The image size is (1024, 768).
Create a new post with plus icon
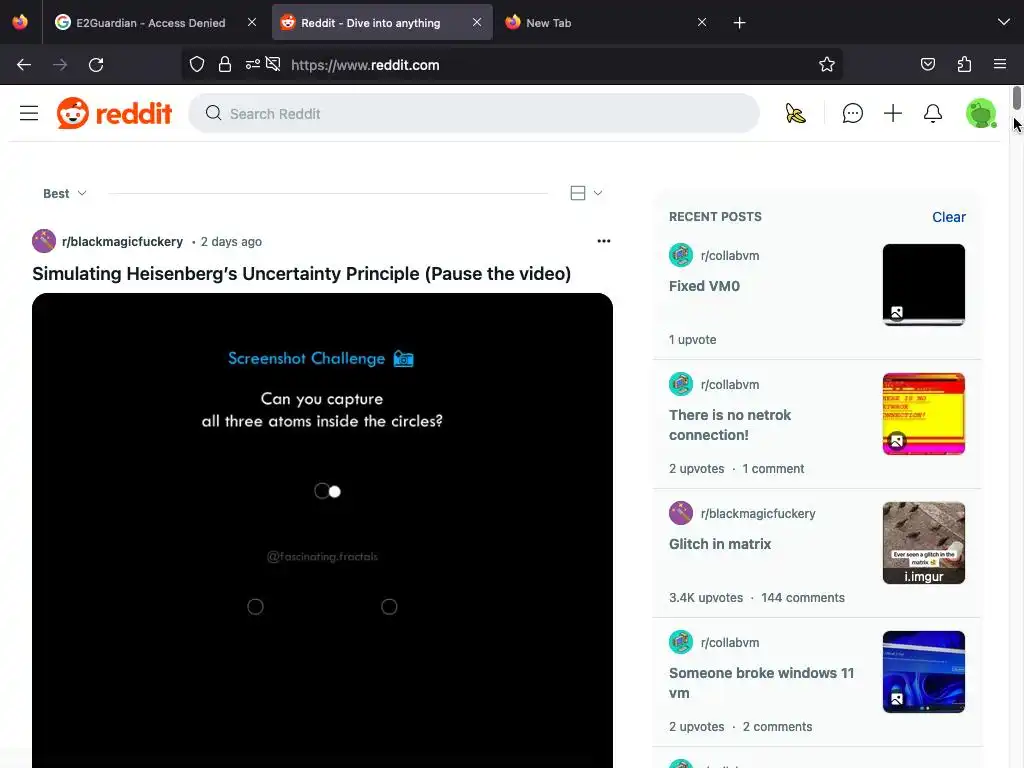point(893,114)
